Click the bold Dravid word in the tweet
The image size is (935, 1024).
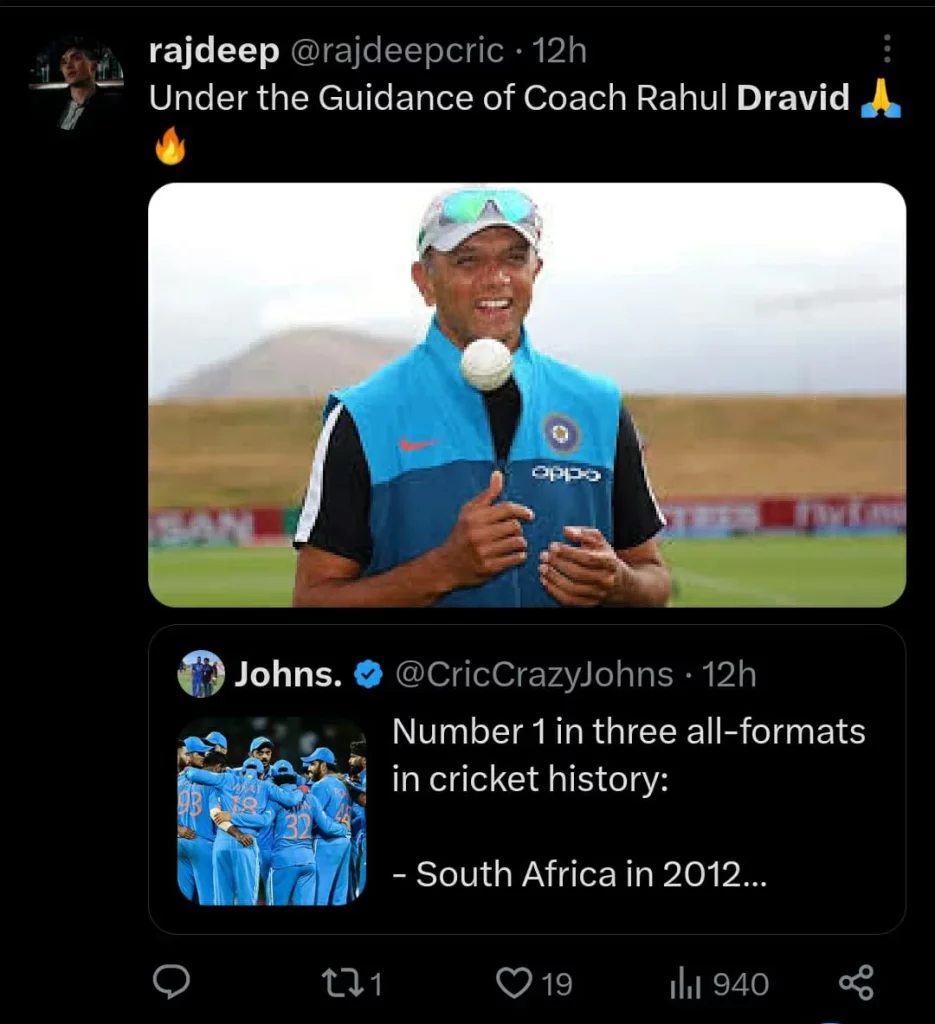[x=793, y=98]
